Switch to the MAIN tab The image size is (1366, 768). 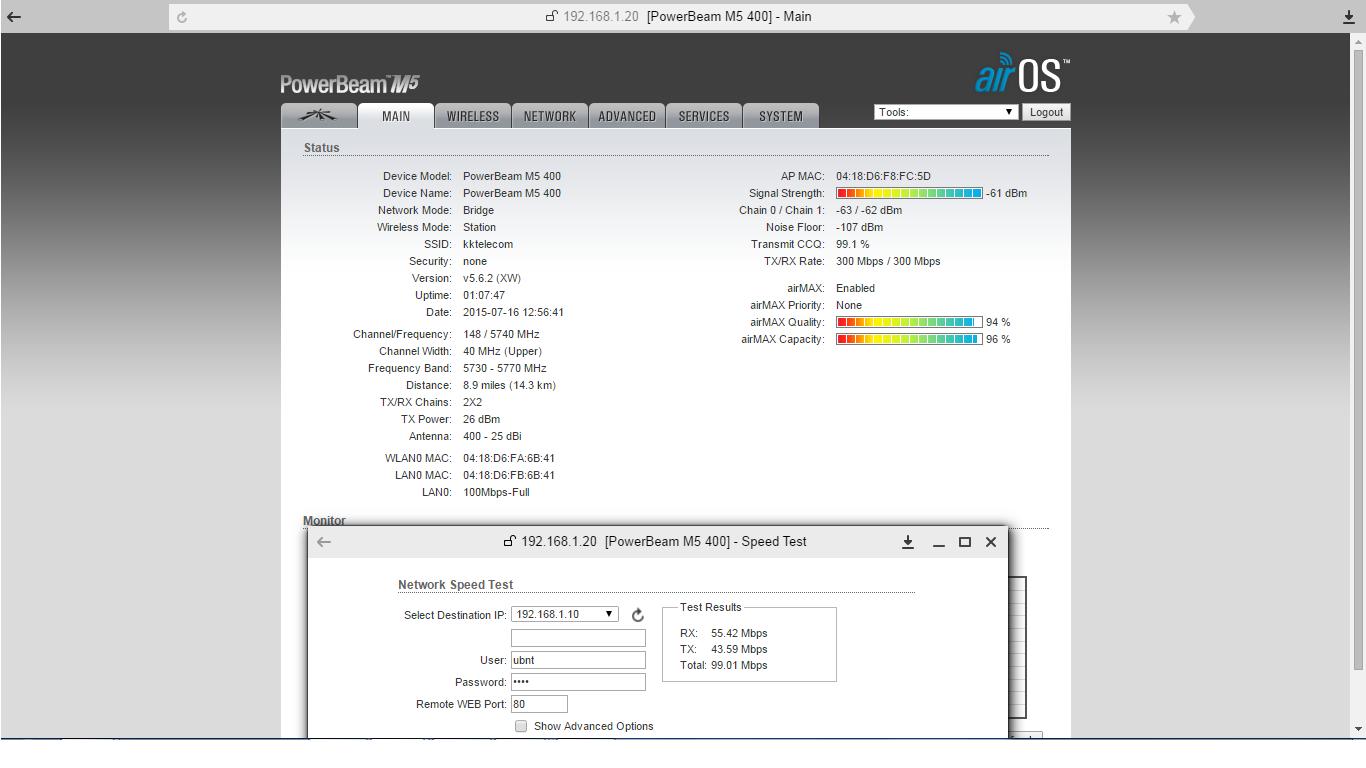(396, 116)
